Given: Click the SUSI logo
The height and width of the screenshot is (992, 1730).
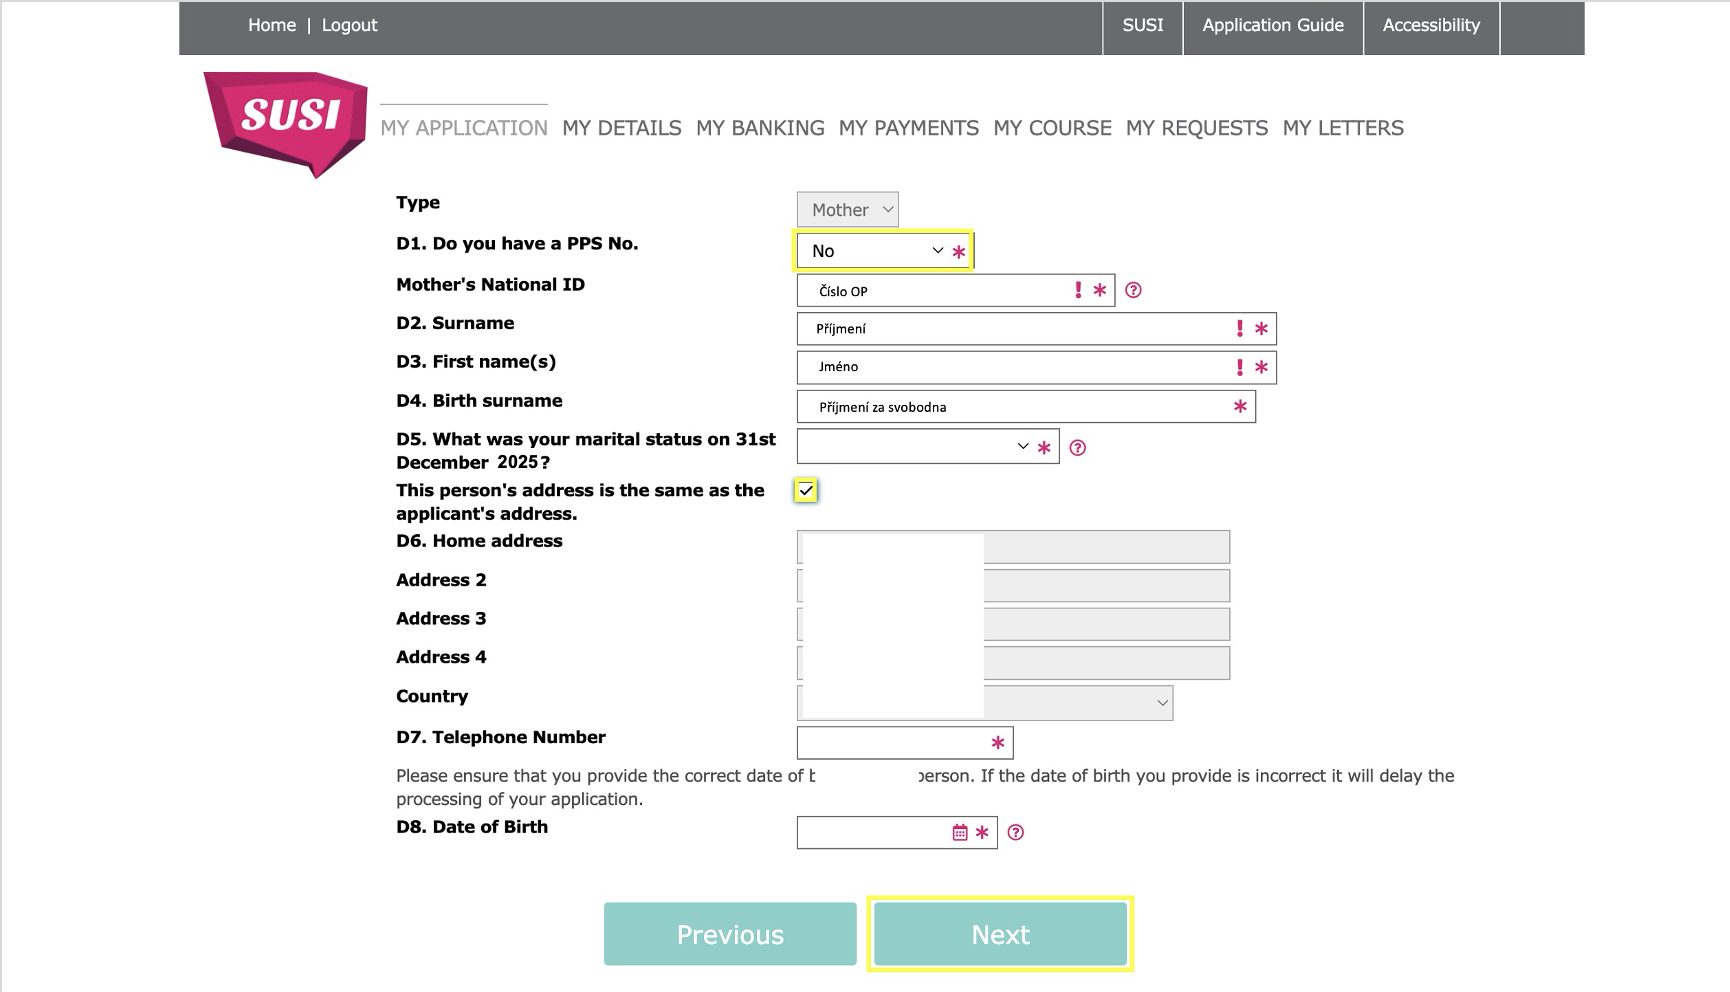Looking at the screenshot, I should [x=286, y=123].
